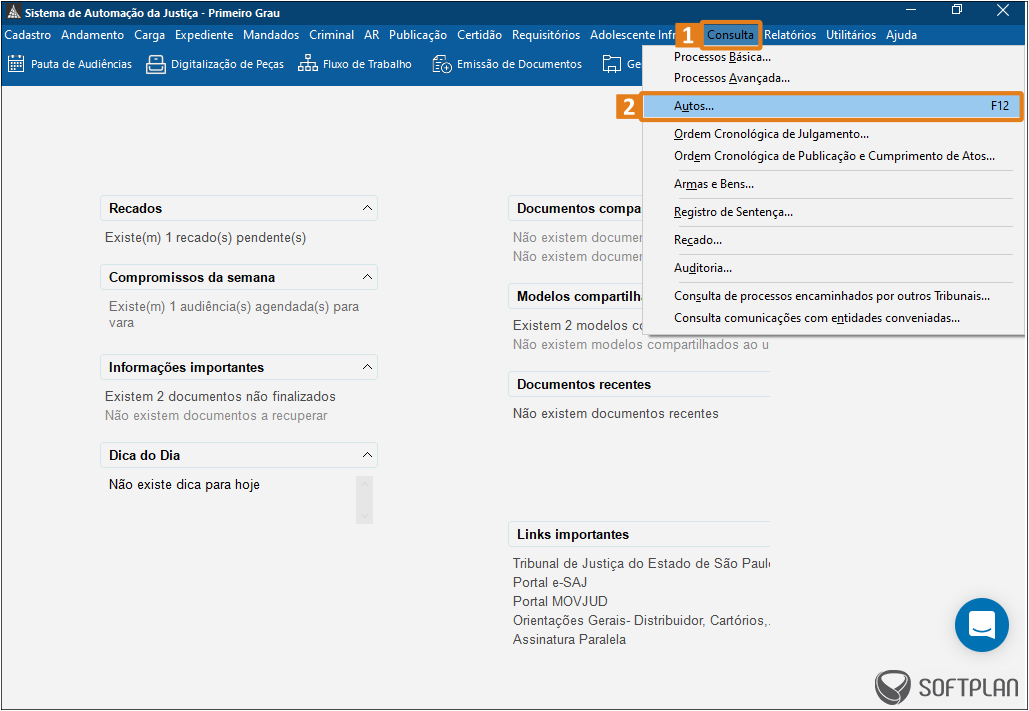Open the pending recado(s) link
The image size is (1029, 711).
click(x=205, y=238)
